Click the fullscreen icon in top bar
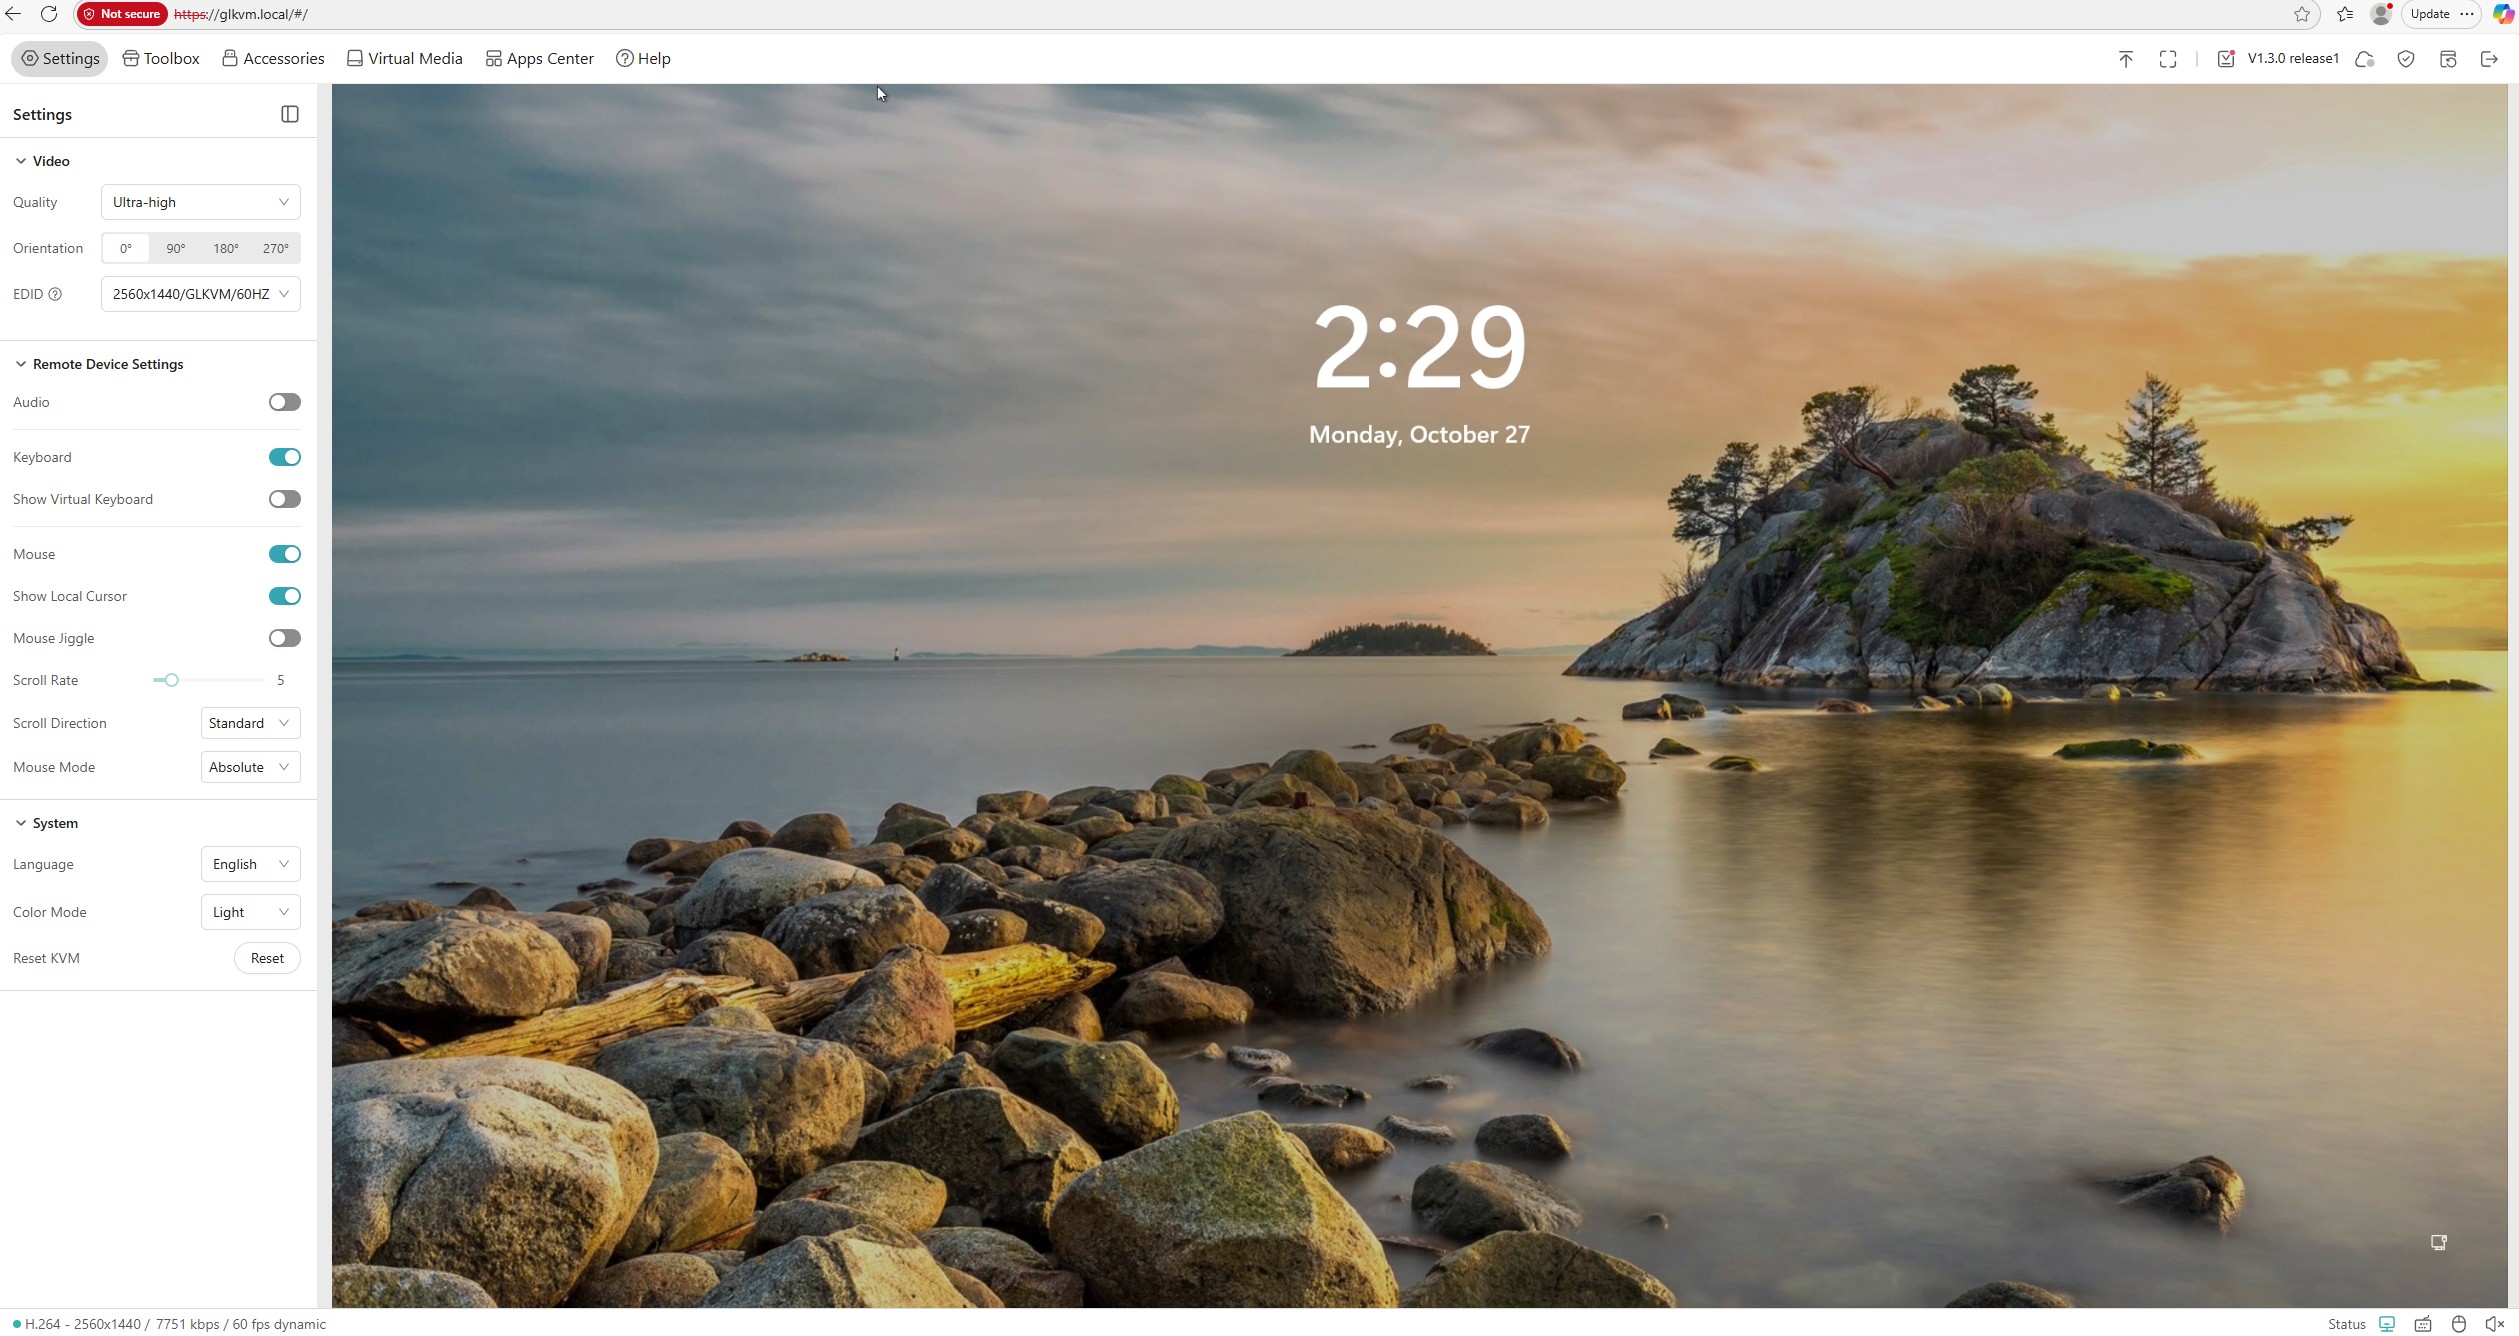The image size is (2519, 1336). coord(2168,59)
